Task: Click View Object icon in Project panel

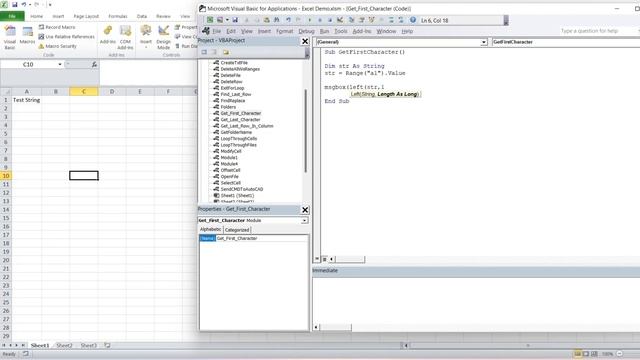Action: pyautogui.click(x=214, y=52)
